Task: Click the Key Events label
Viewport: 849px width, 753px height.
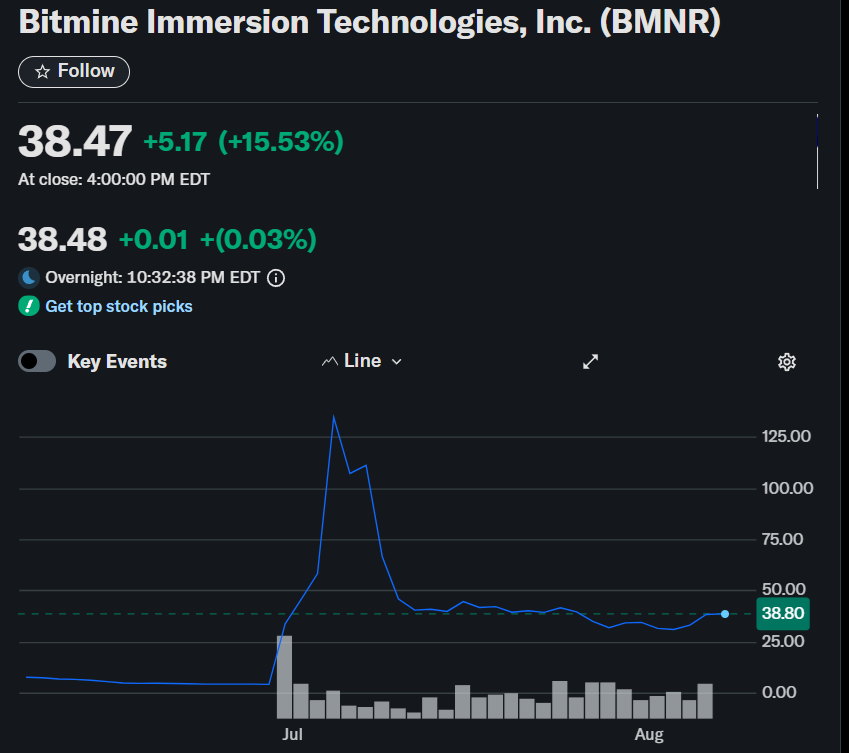Action: point(117,362)
